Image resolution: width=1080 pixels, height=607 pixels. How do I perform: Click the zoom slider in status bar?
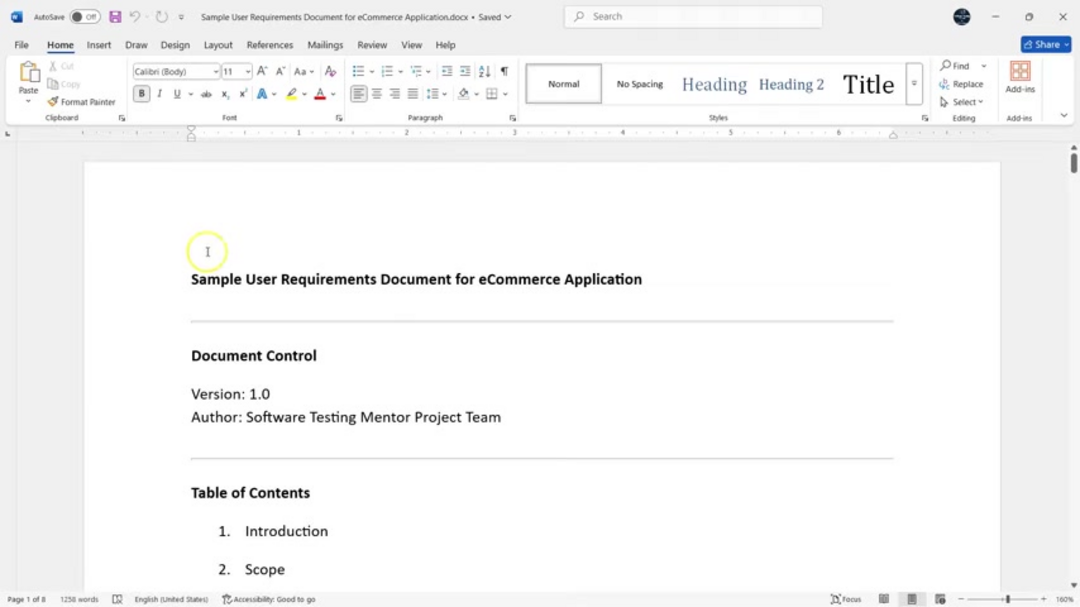[1007, 599]
